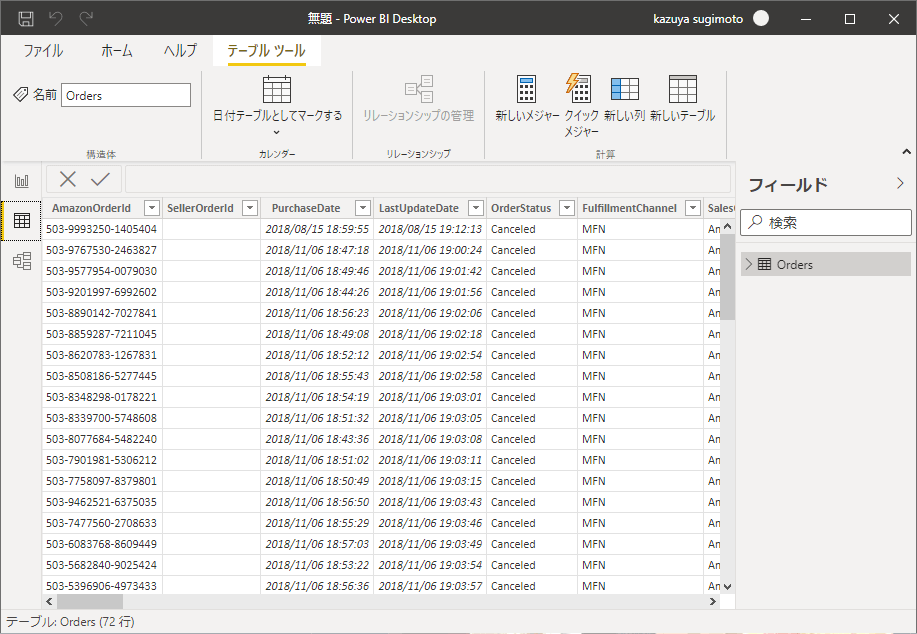This screenshot has height=634, width=917.
Task: Expand the Orders table in Fields pane
Action: point(748,264)
